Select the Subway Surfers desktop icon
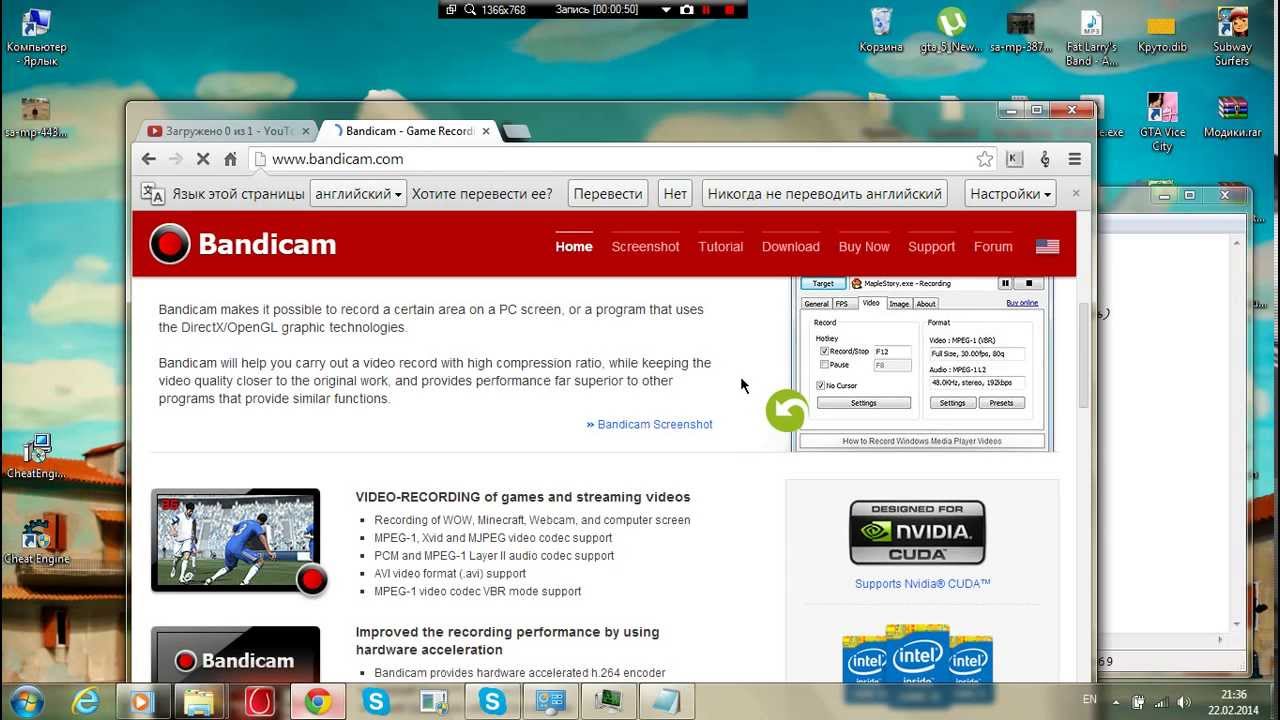The height and width of the screenshot is (720, 1280). point(1232,37)
